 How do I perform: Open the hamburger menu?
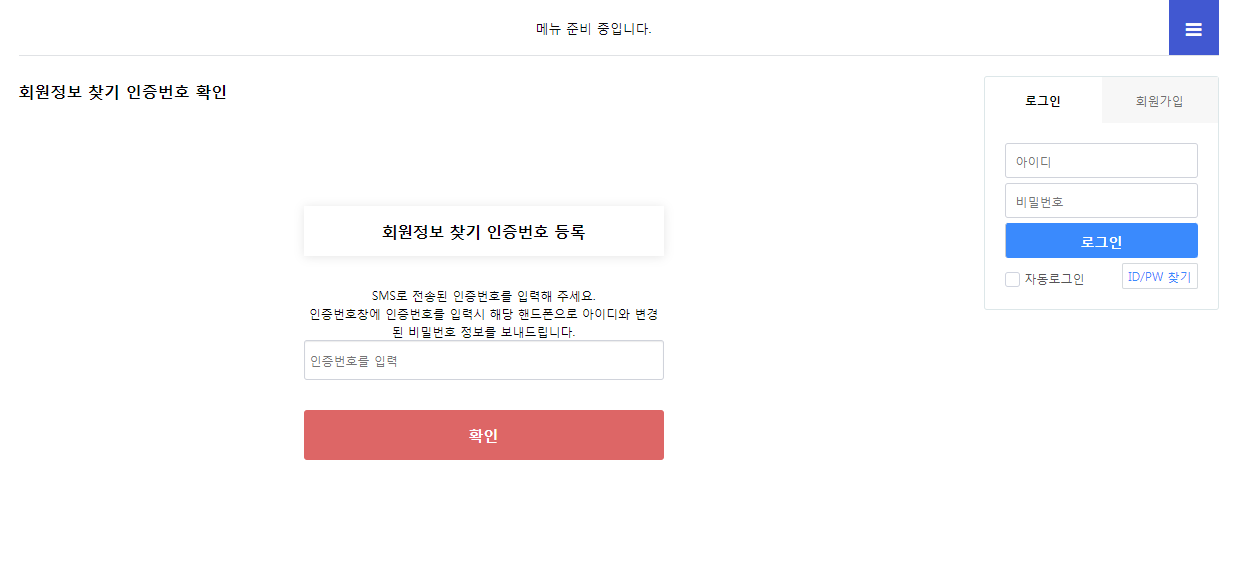1193,28
